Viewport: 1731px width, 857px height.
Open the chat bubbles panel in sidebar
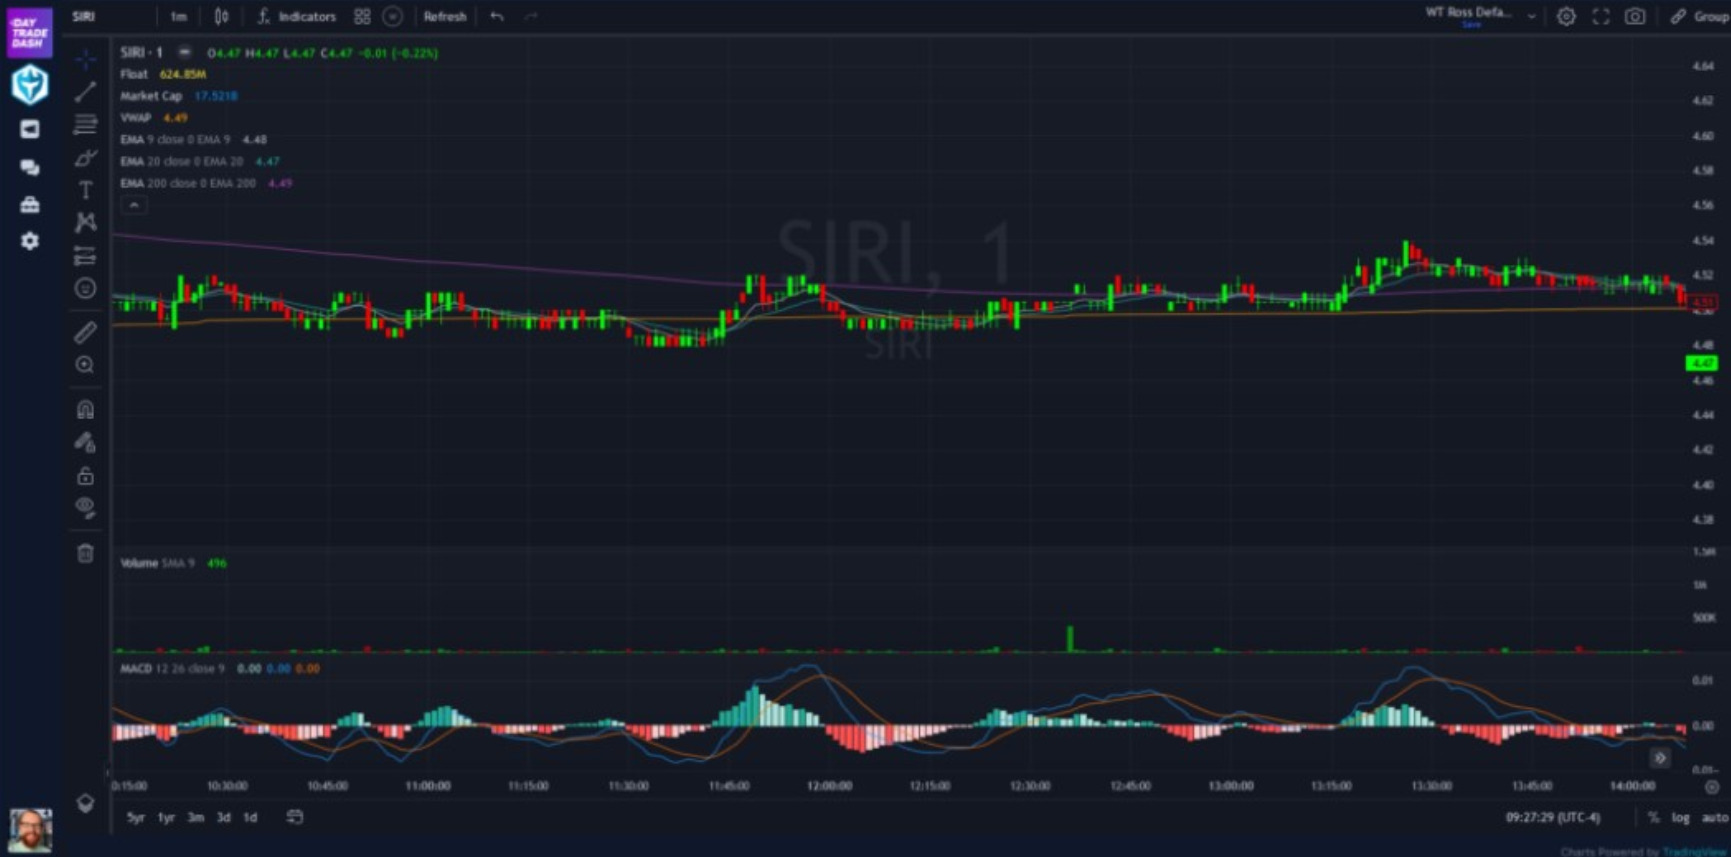click(x=30, y=167)
